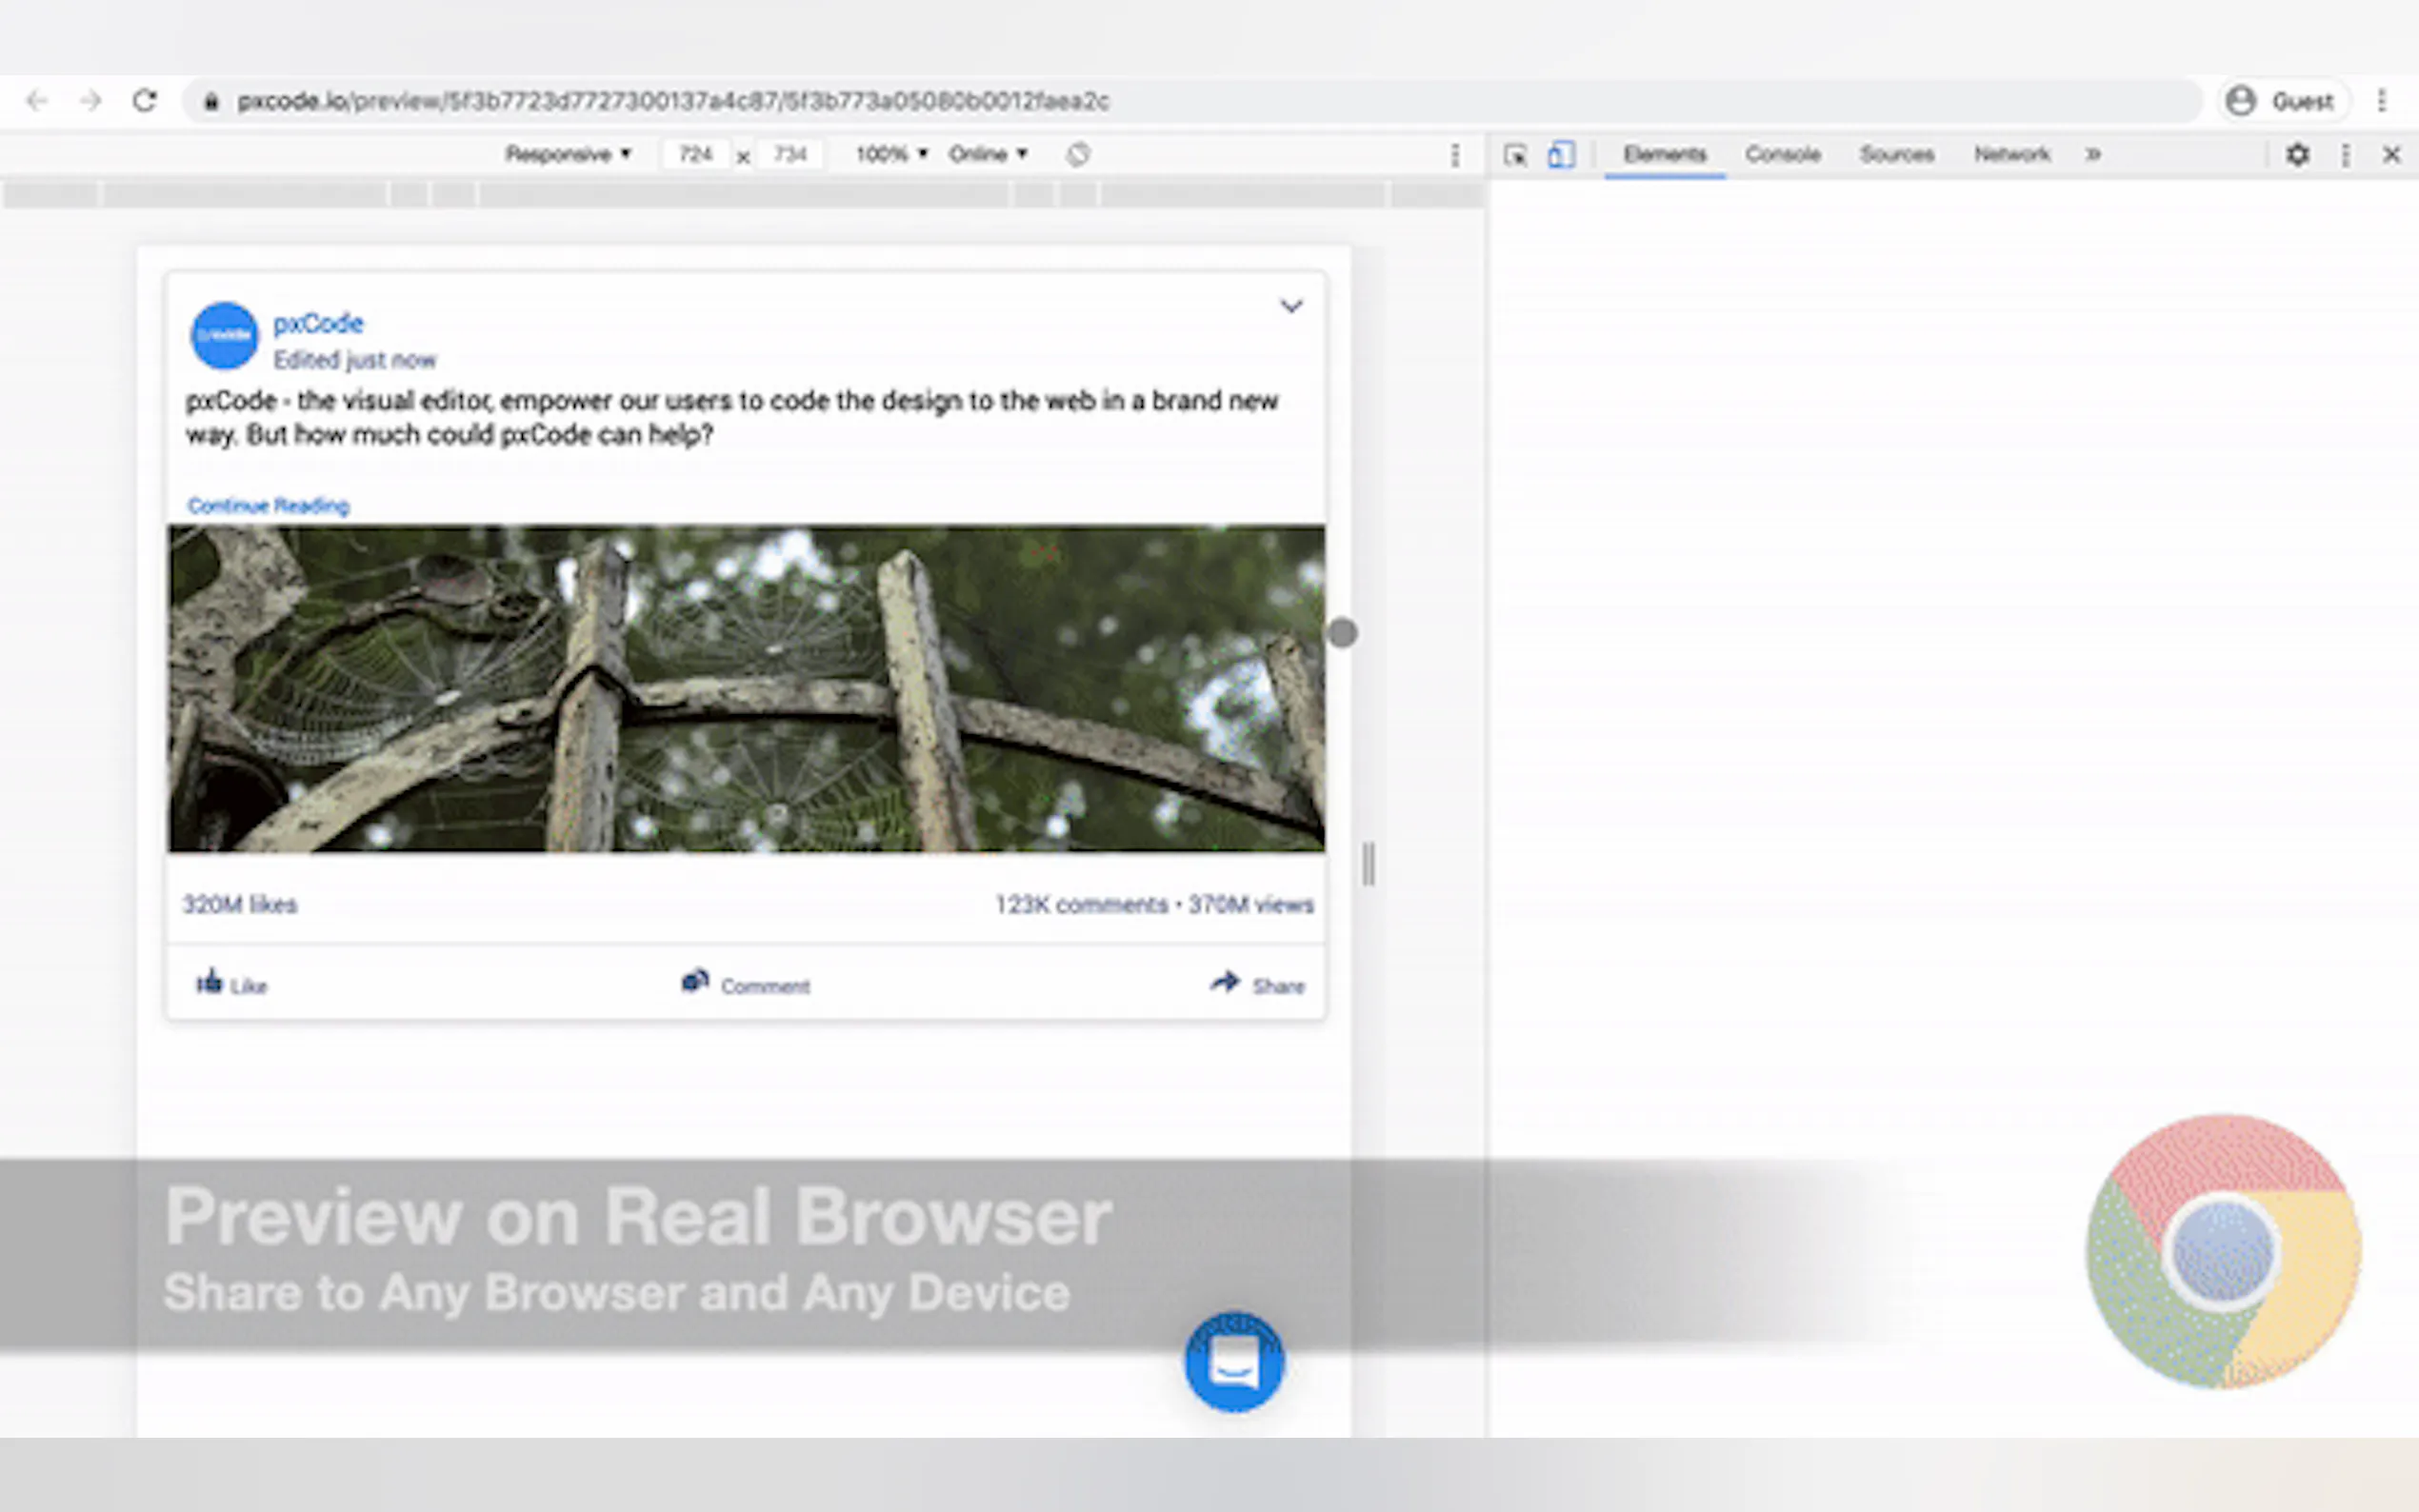Show more DevTools tabs chevron
Image resolution: width=2419 pixels, height=1512 pixels.
[2093, 154]
